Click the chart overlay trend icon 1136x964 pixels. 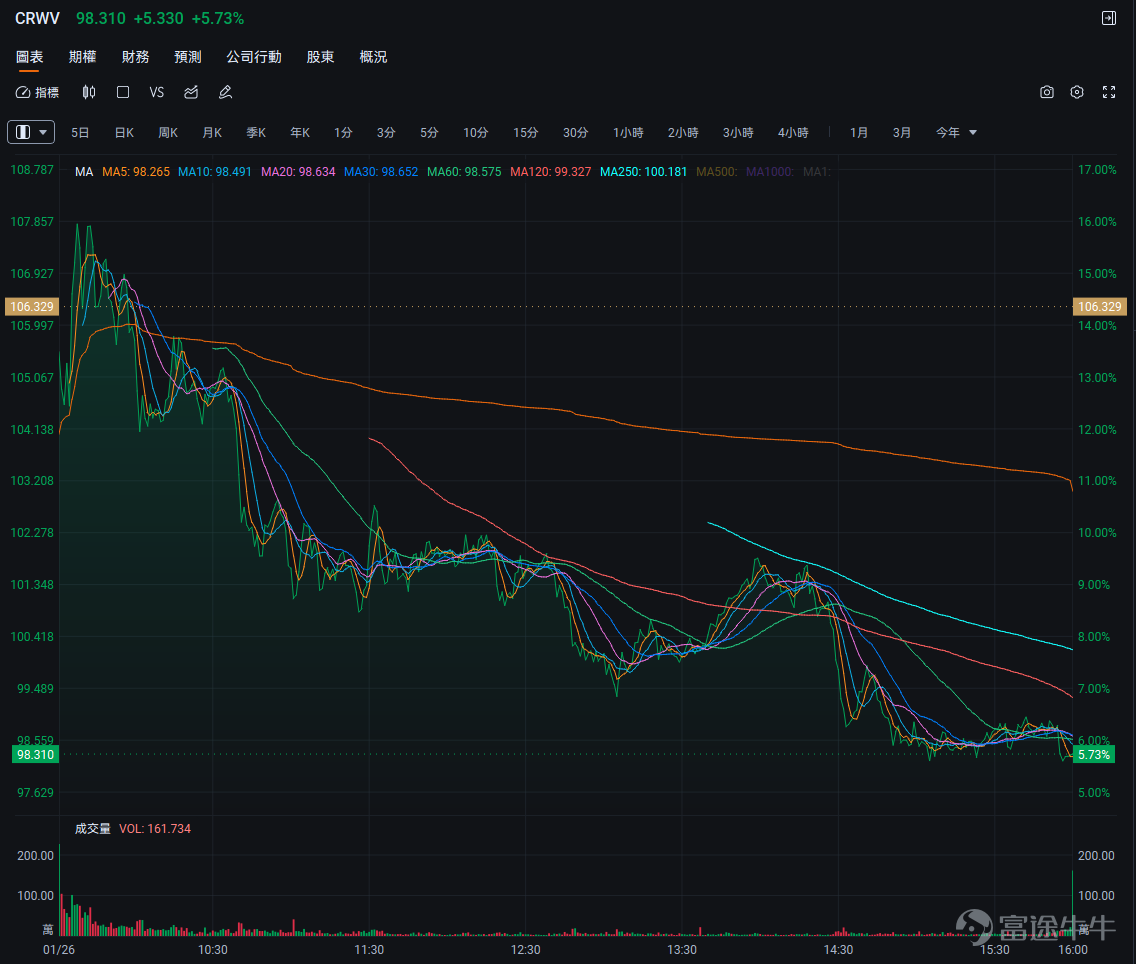pyautogui.click(x=191, y=92)
